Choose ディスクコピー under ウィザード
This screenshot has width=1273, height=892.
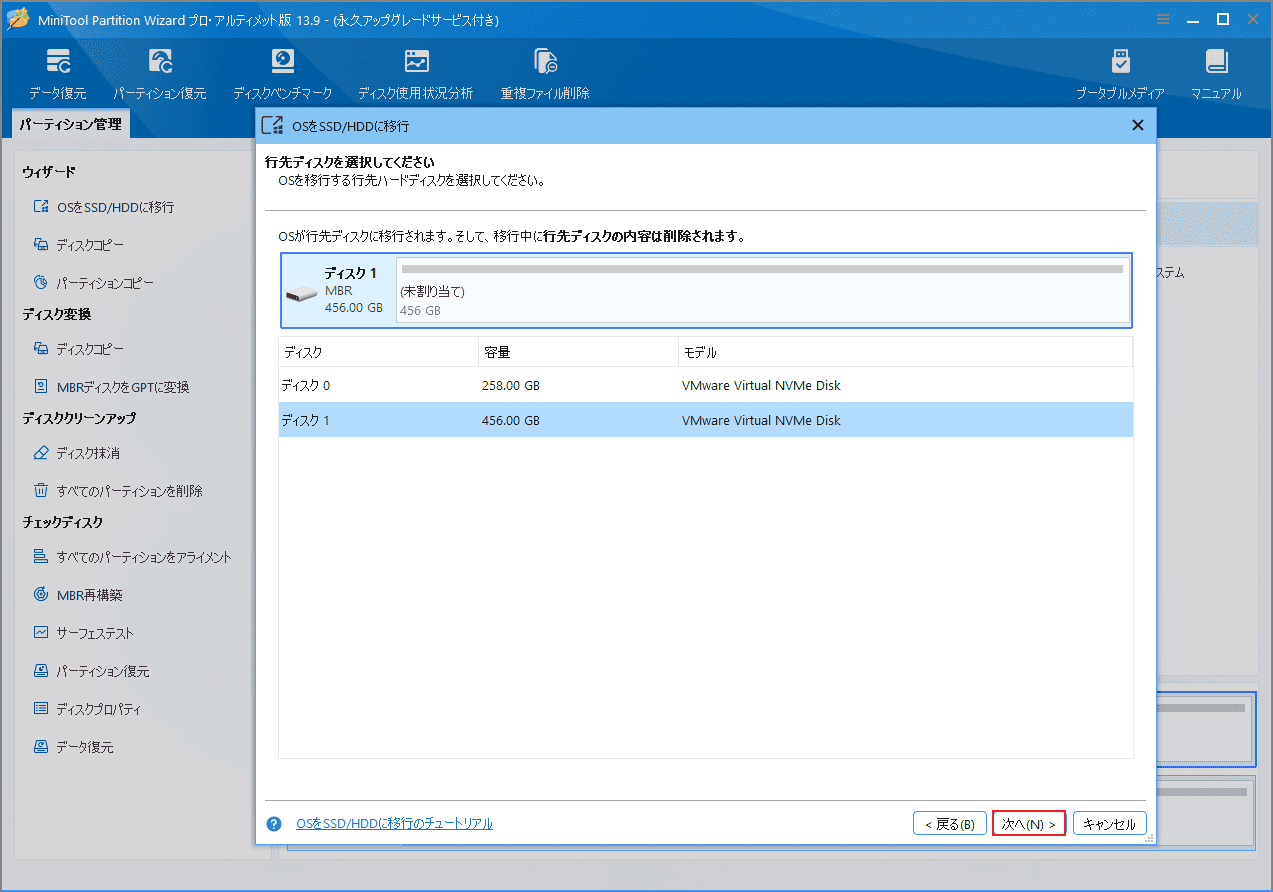[x=79, y=245]
